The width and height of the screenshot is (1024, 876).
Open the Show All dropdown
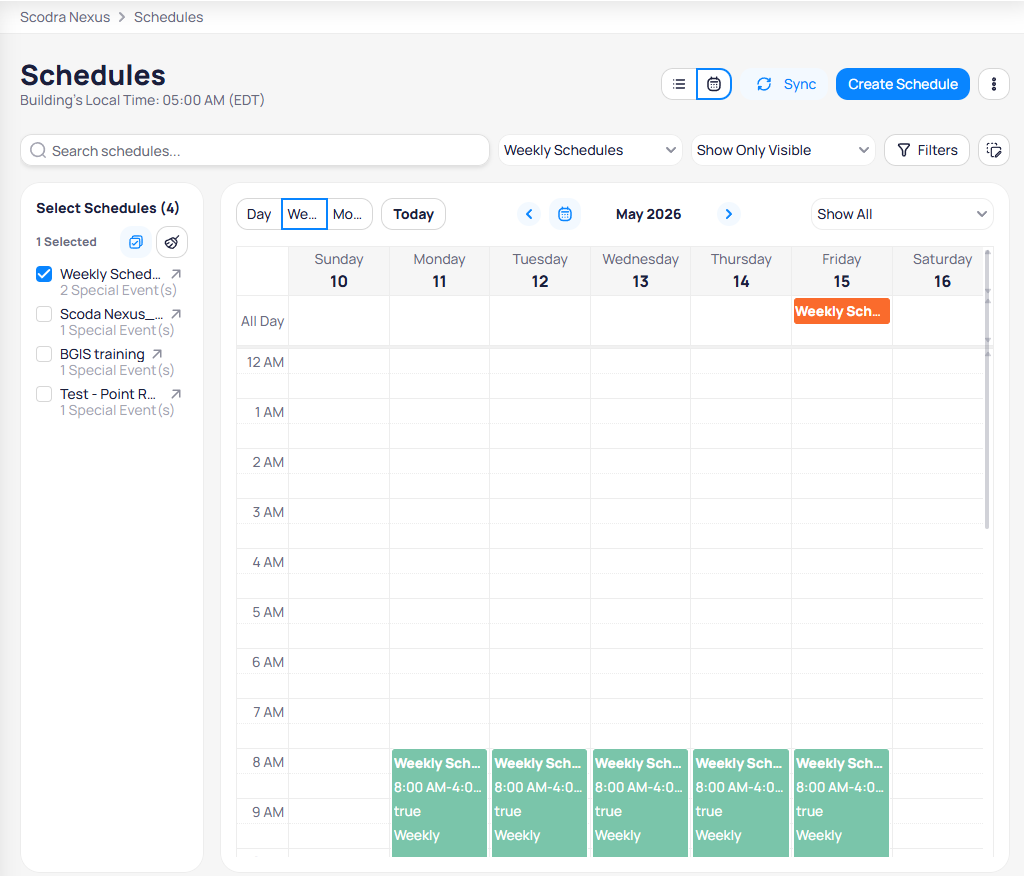point(902,214)
